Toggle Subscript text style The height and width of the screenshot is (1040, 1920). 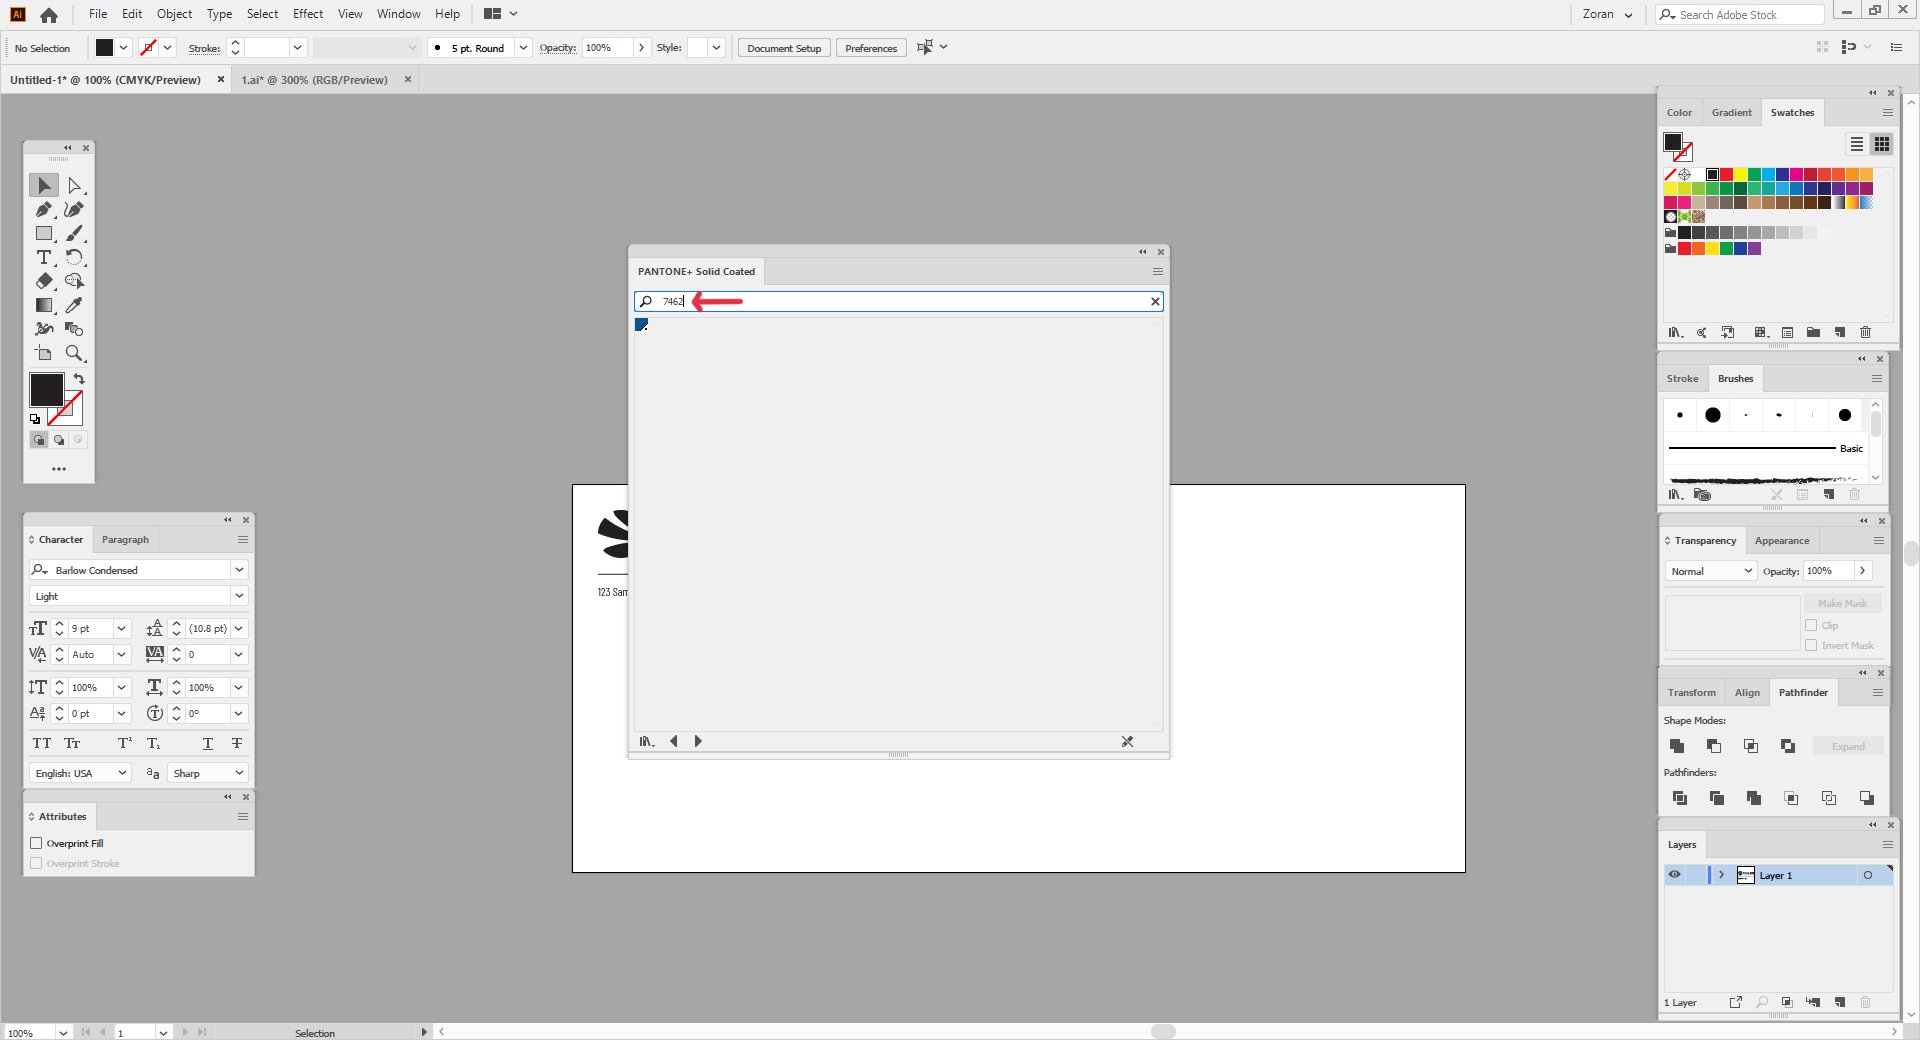point(154,743)
